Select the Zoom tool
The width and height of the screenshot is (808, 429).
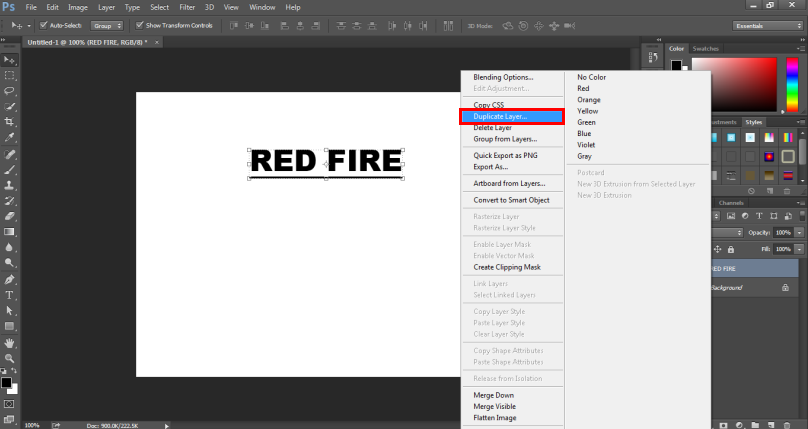[x=9, y=358]
